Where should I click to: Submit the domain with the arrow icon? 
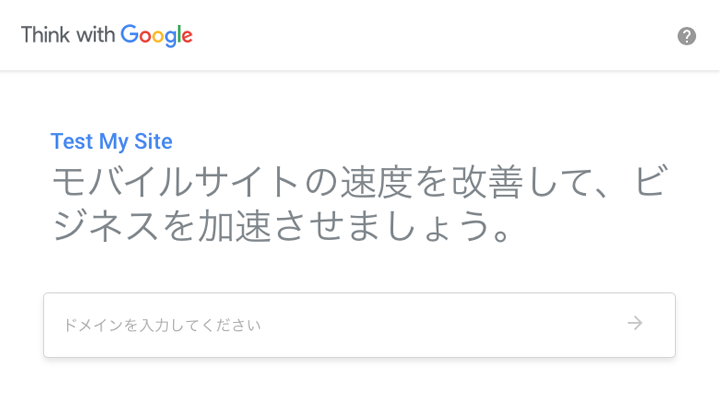(x=635, y=323)
